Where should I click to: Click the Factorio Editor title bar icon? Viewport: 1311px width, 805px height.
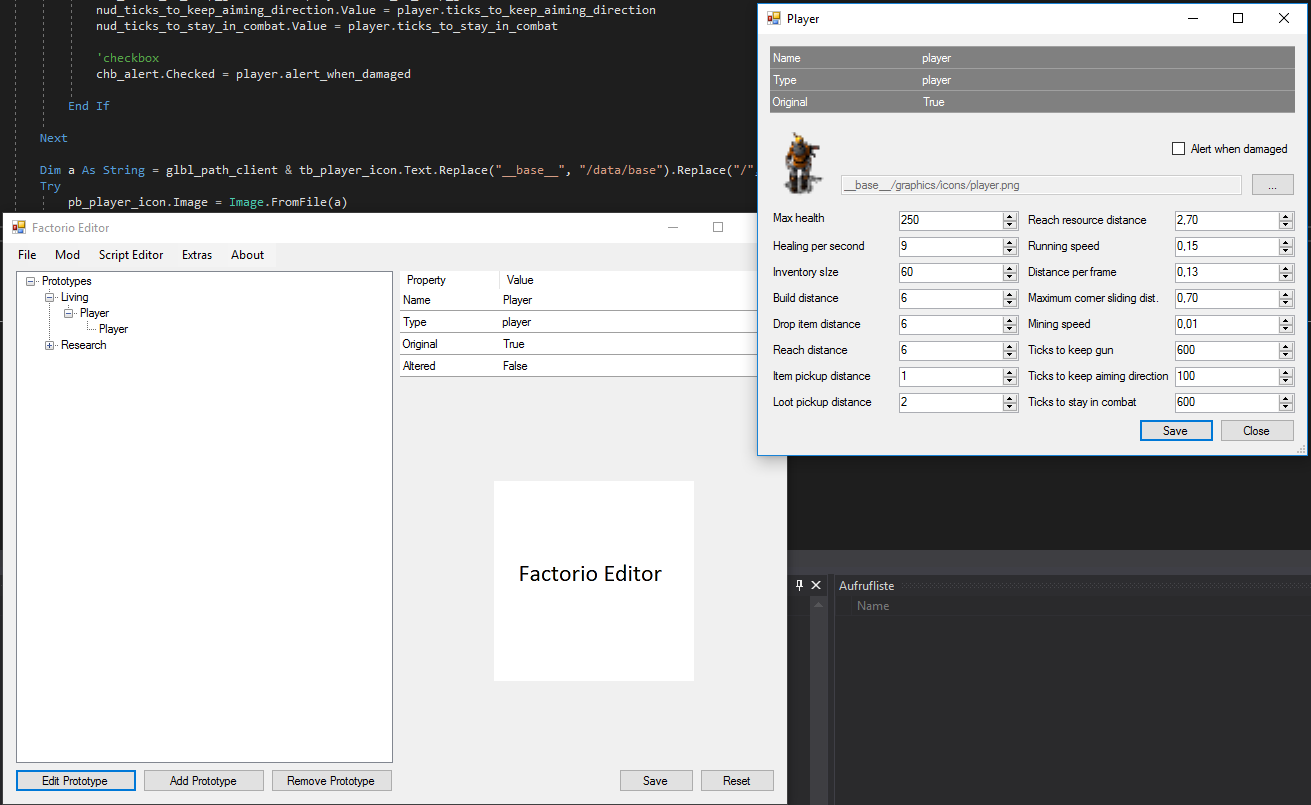(19, 227)
